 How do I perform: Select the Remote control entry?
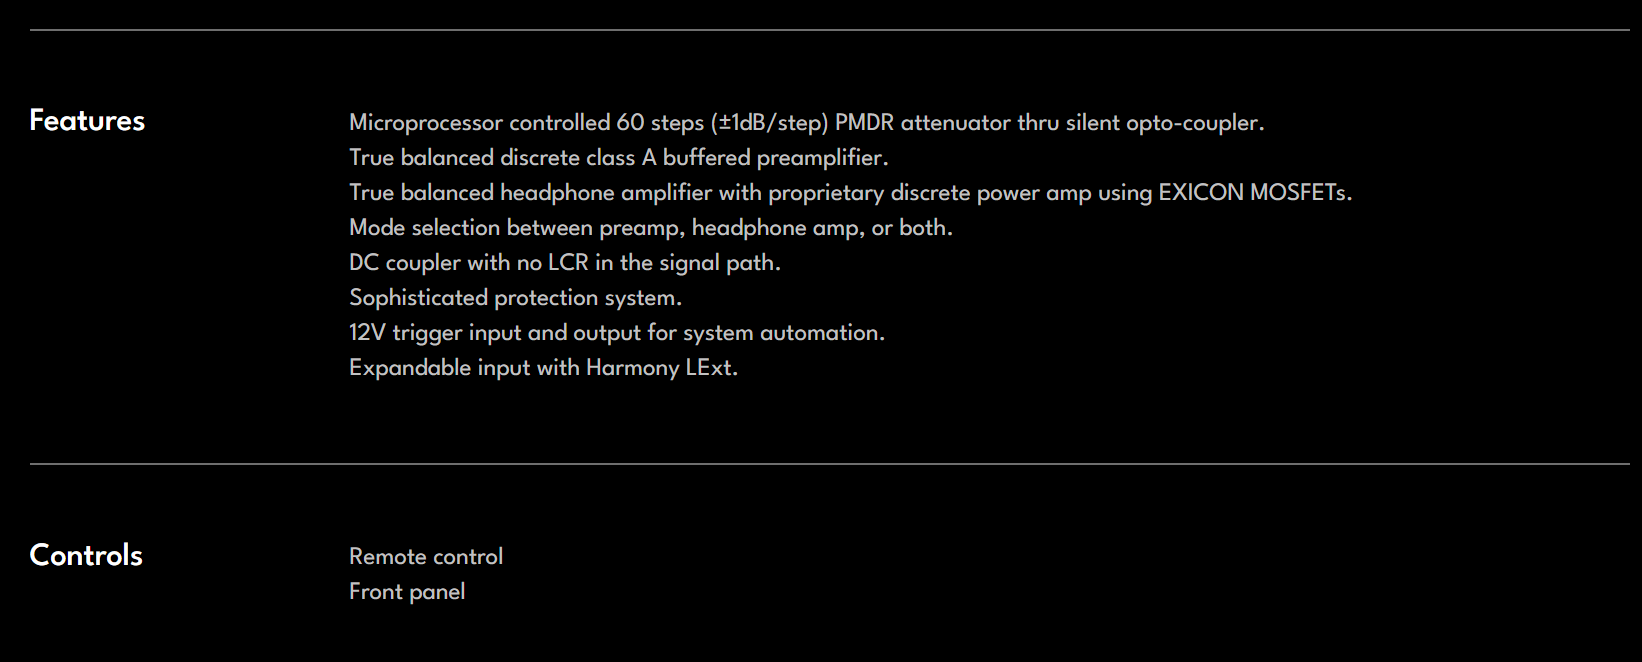(426, 556)
